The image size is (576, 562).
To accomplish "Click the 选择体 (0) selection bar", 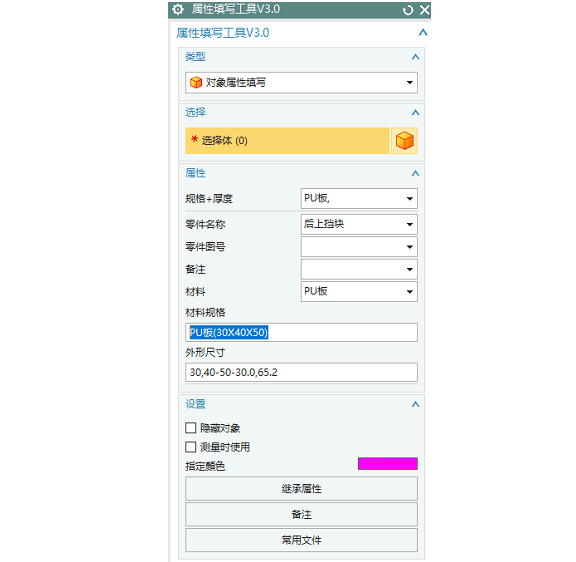I will tap(287, 141).
